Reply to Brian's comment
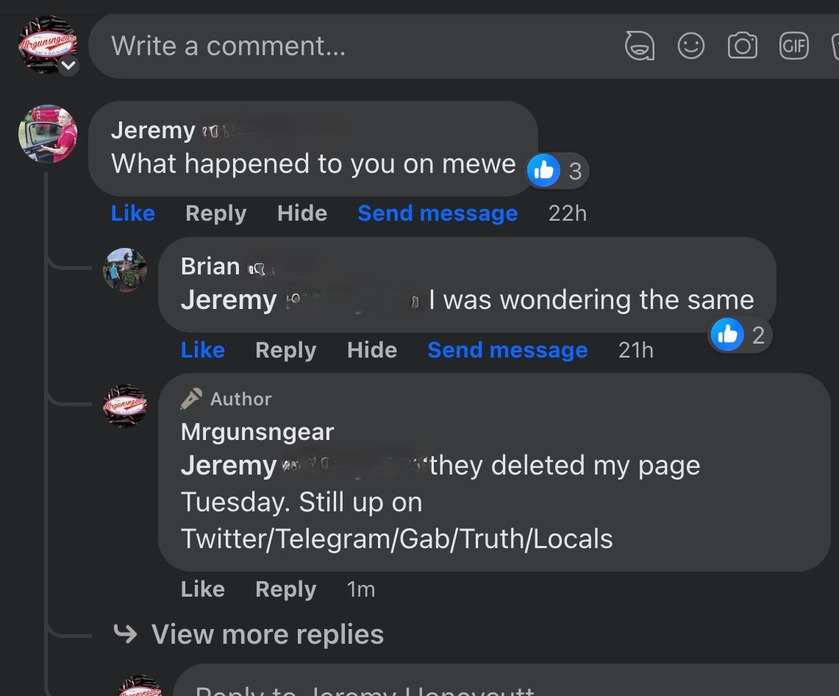This screenshot has width=839, height=696. [286, 350]
